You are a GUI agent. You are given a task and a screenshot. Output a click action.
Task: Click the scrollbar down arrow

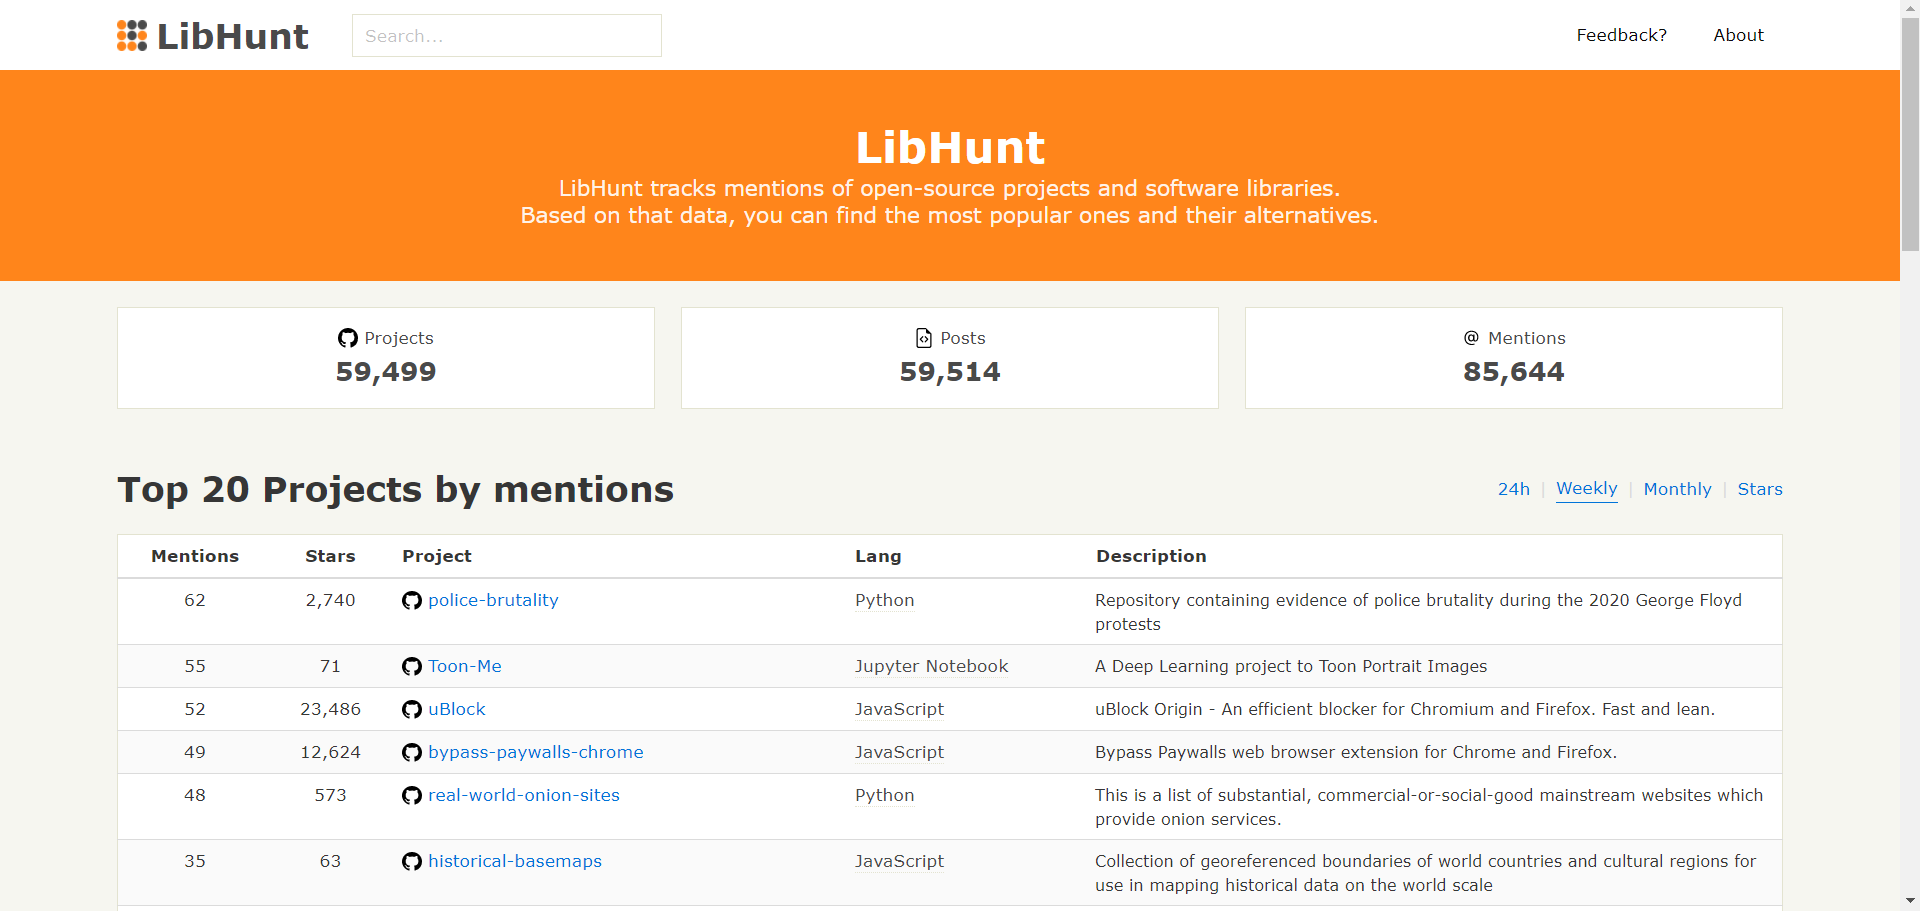coord(1910,902)
